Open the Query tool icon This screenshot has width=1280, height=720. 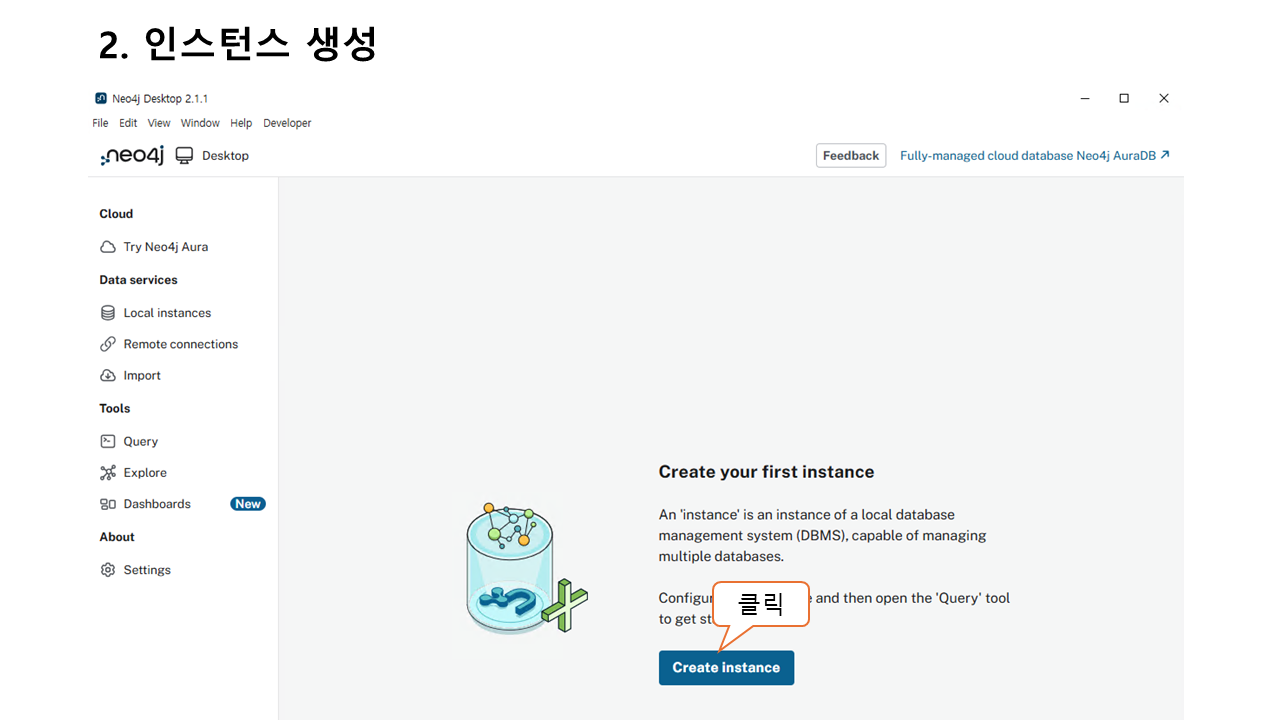(x=108, y=441)
